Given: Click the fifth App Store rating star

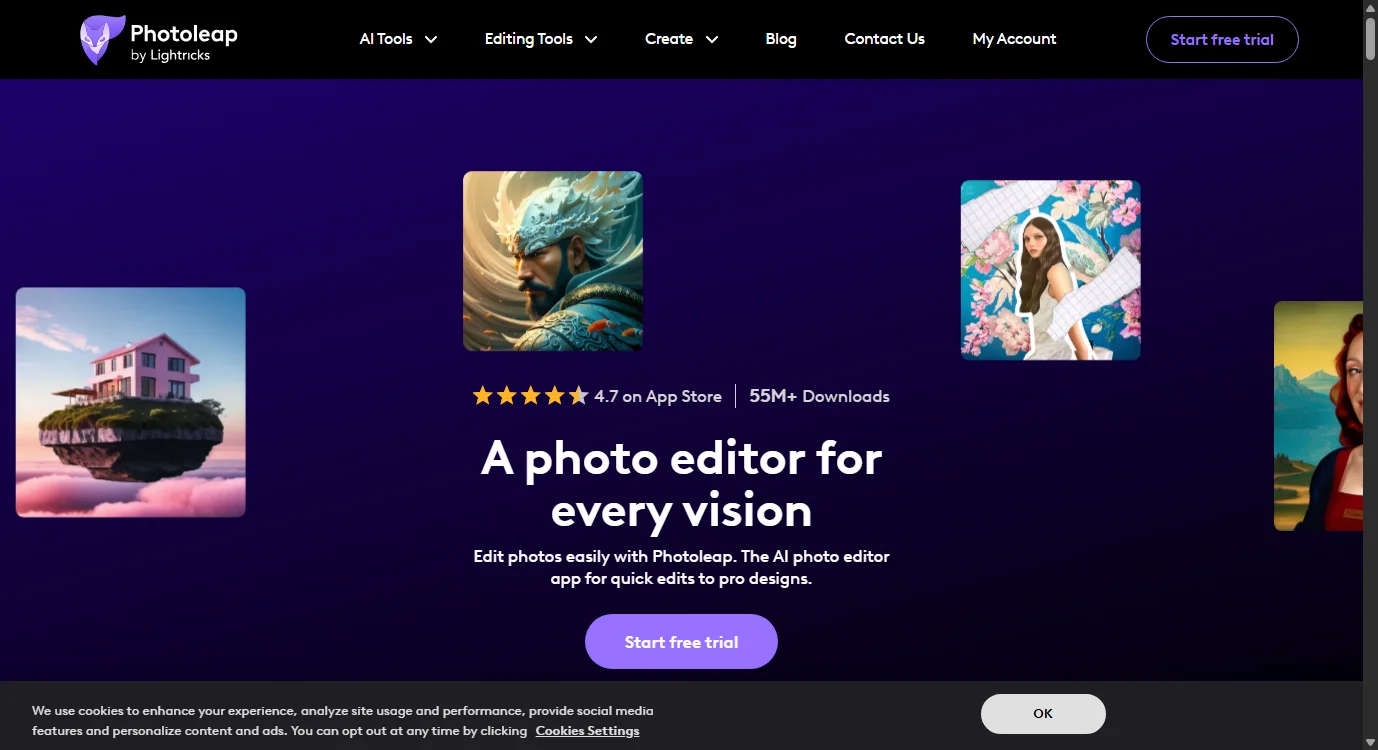Looking at the screenshot, I should pyautogui.click(x=578, y=395).
